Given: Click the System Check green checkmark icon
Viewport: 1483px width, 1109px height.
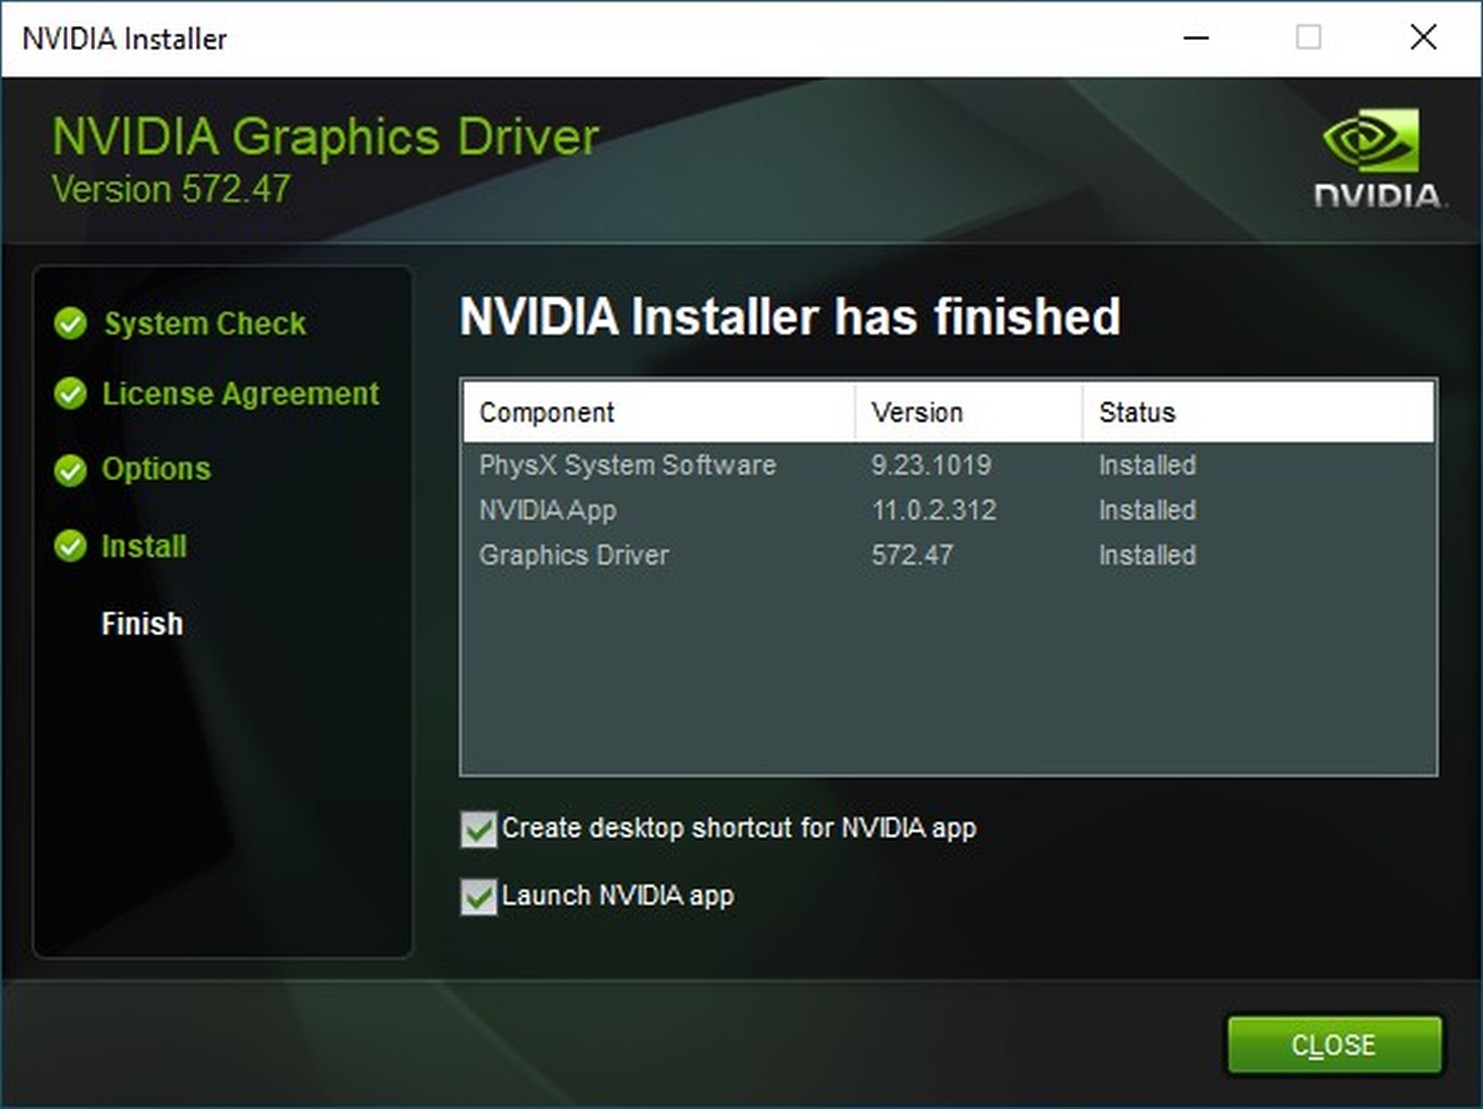Looking at the screenshot, I should [x=71, y=323].
